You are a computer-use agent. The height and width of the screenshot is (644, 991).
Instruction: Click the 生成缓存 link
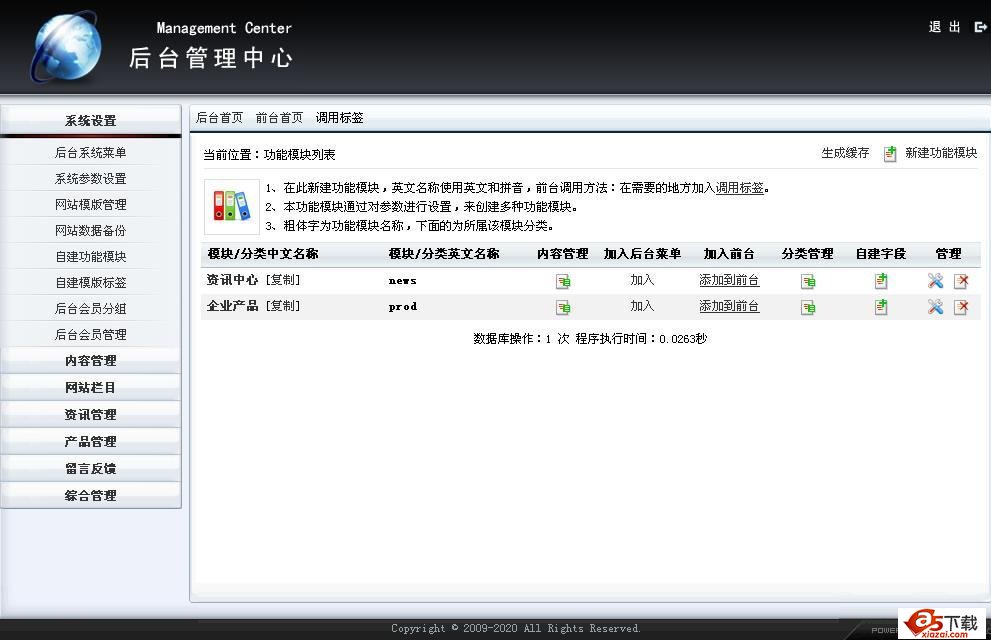coord(845,153)
